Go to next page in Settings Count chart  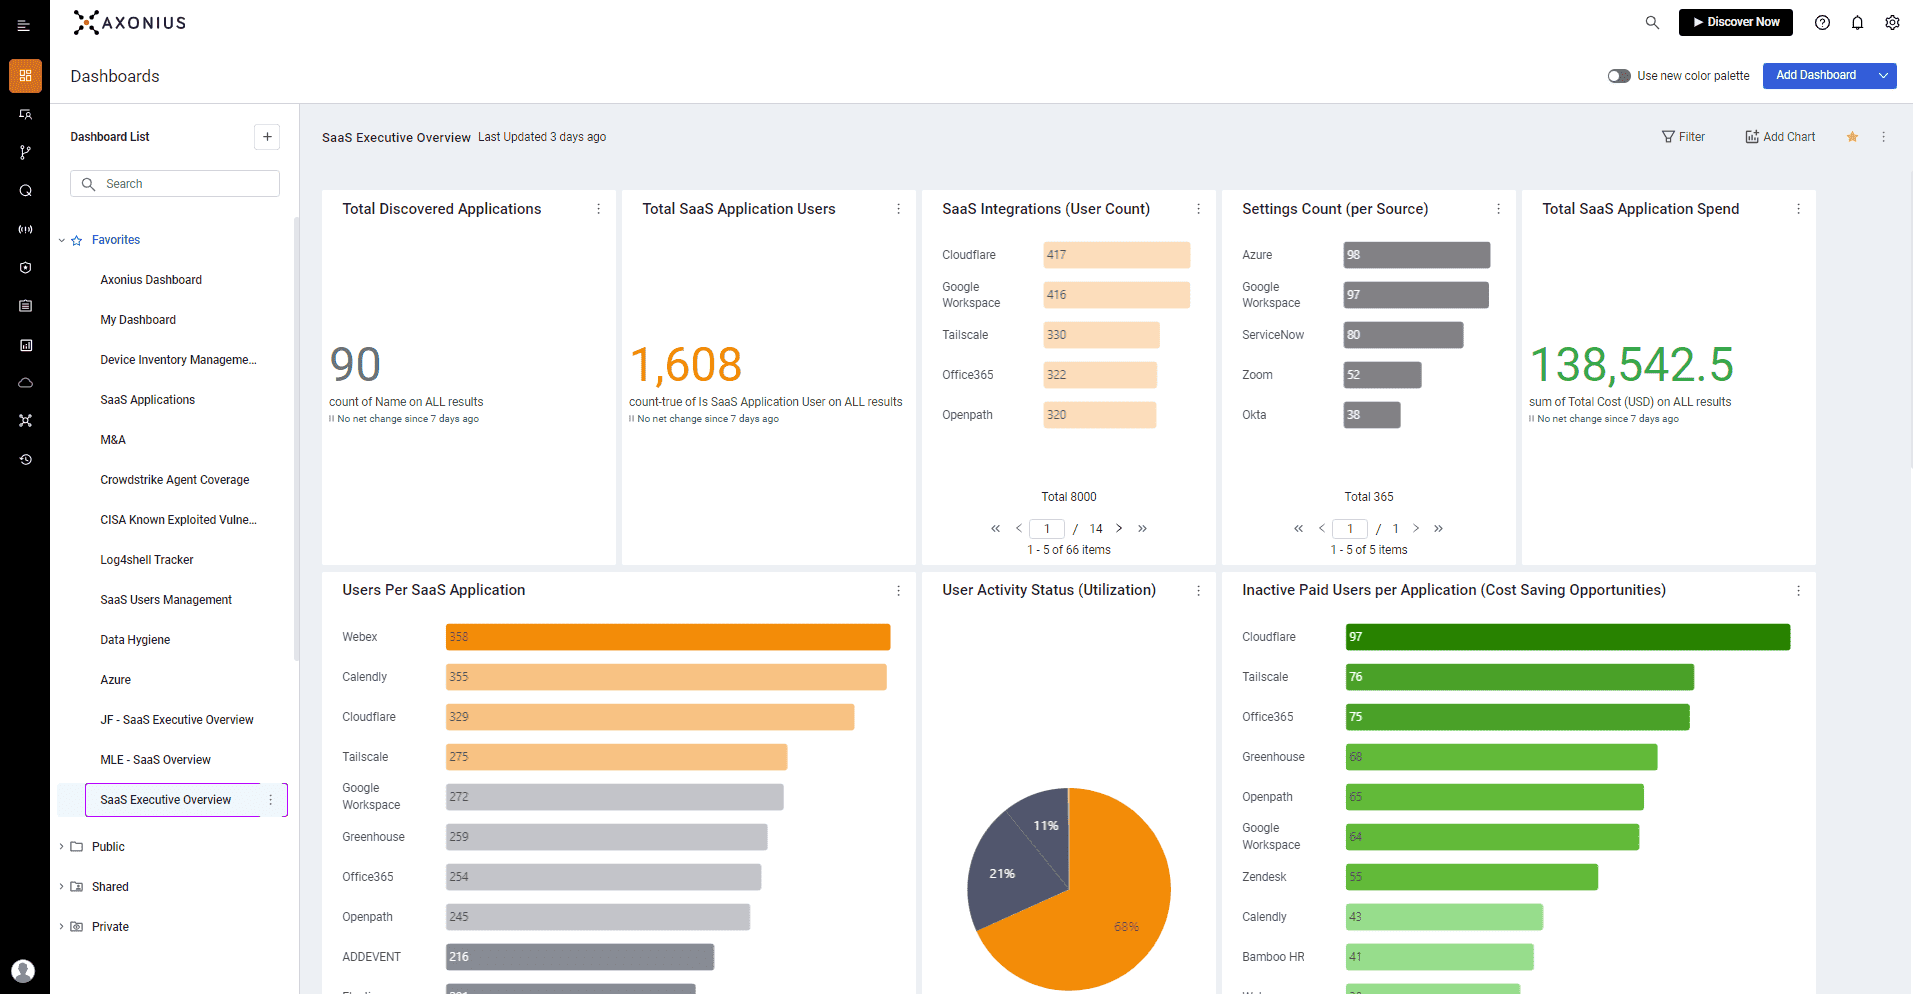click(1416, 529)
